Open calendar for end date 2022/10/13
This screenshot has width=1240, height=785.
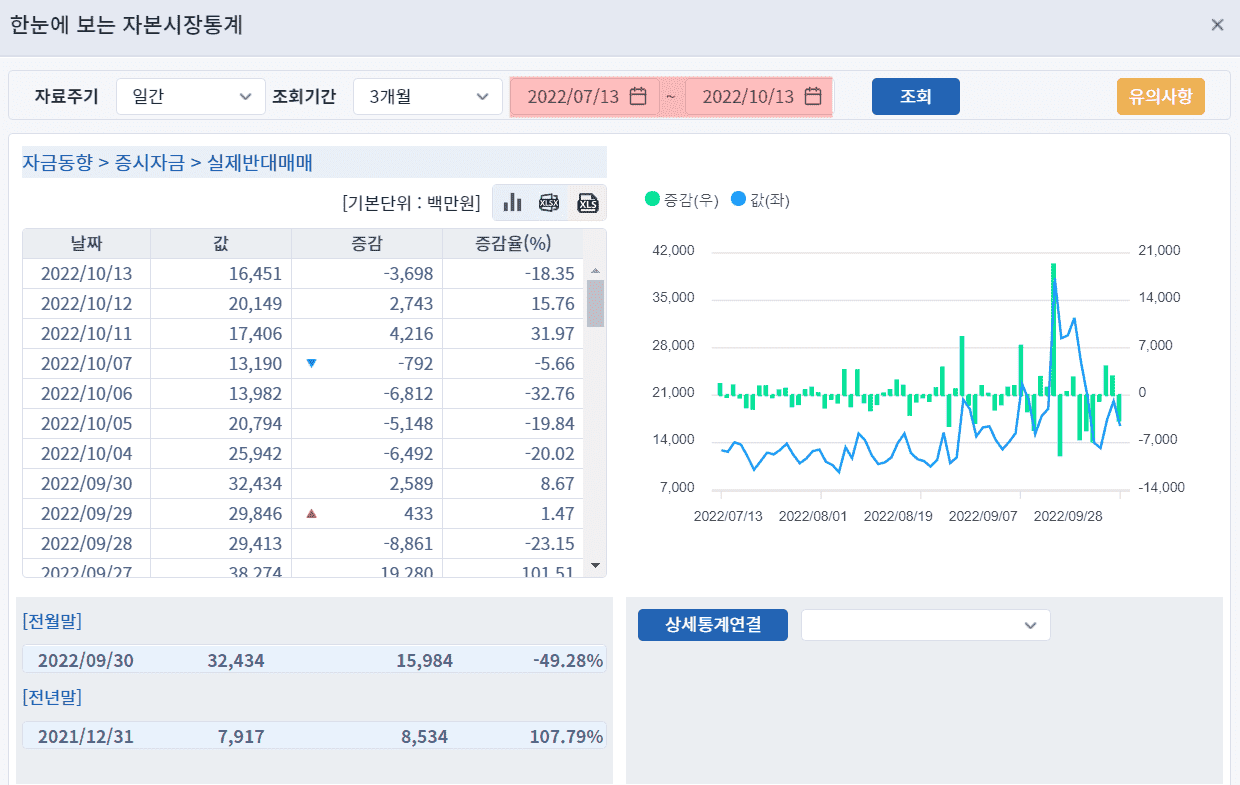tap(813, 97)
